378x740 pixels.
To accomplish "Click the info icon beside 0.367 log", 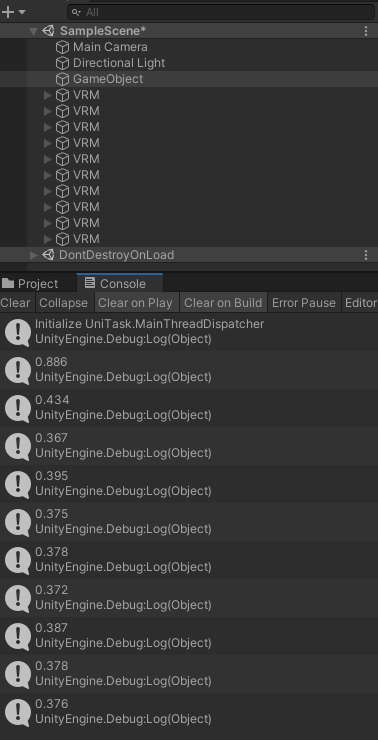I will pos(18,446).
